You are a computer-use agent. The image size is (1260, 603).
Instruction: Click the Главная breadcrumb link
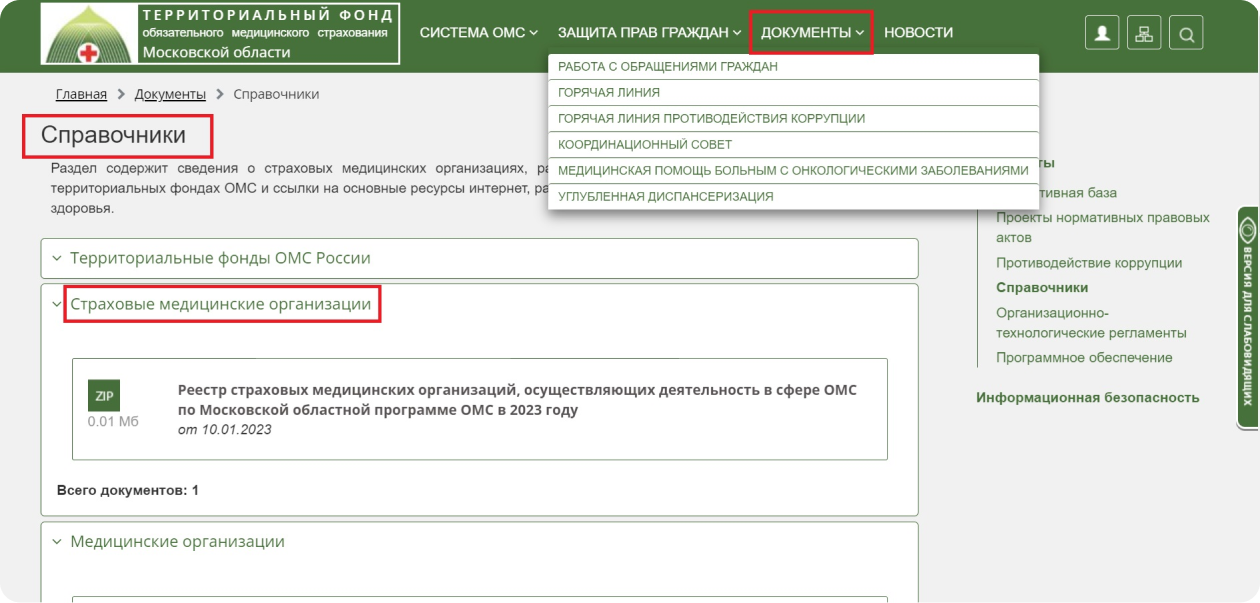81,95
